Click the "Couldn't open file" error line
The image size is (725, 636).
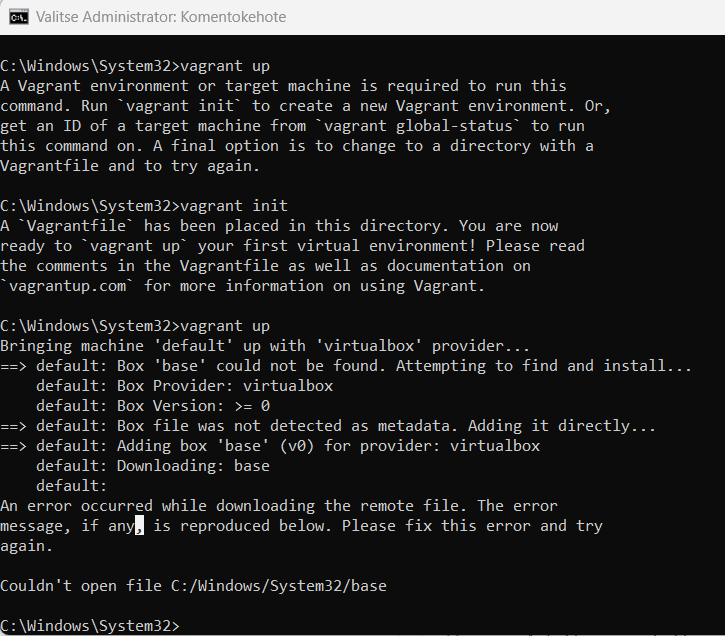click(193, 586)
